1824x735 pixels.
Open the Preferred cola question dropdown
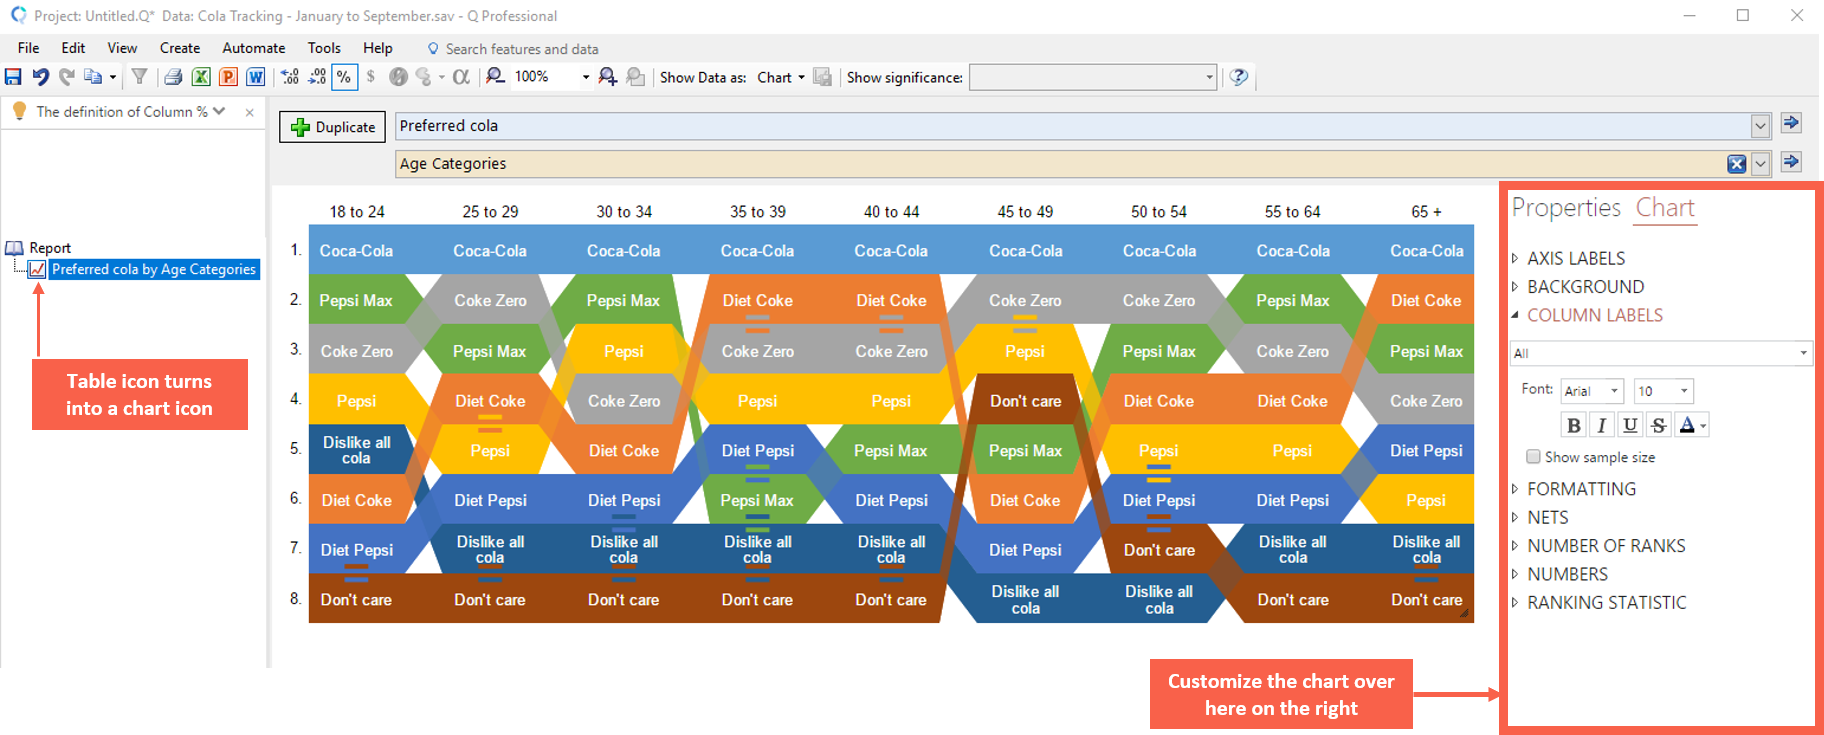coord(1761,126)
